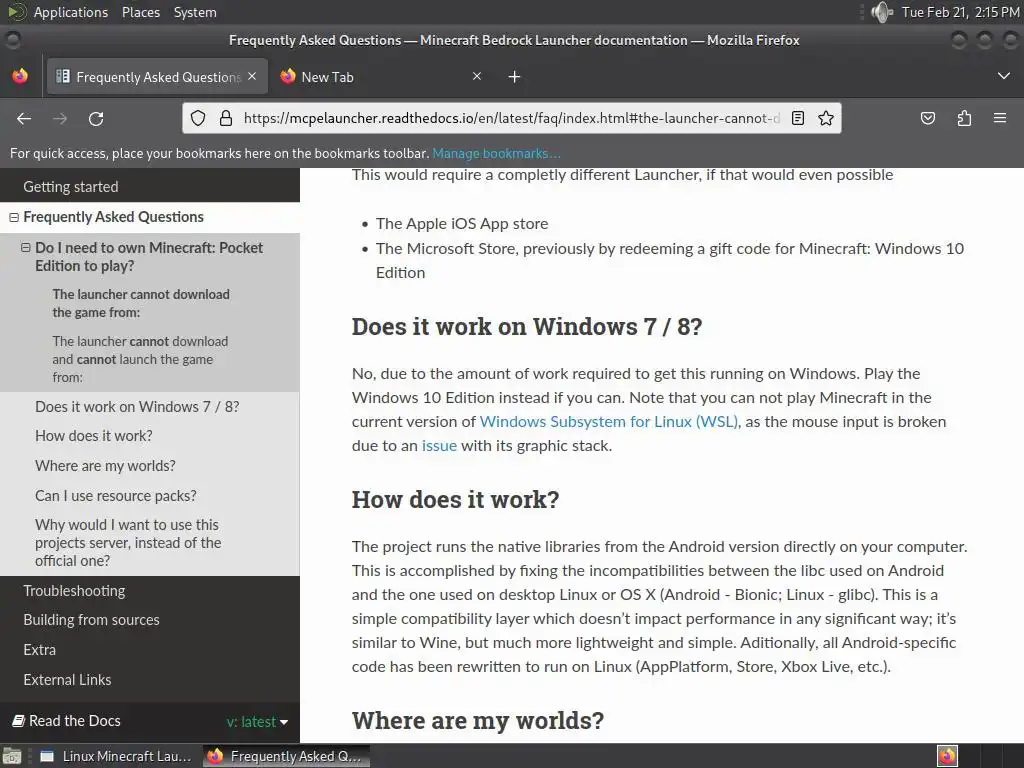Jump to 'How does it work?' sidebar entry
The image size is (1024, 768).
tap(93, 436)
